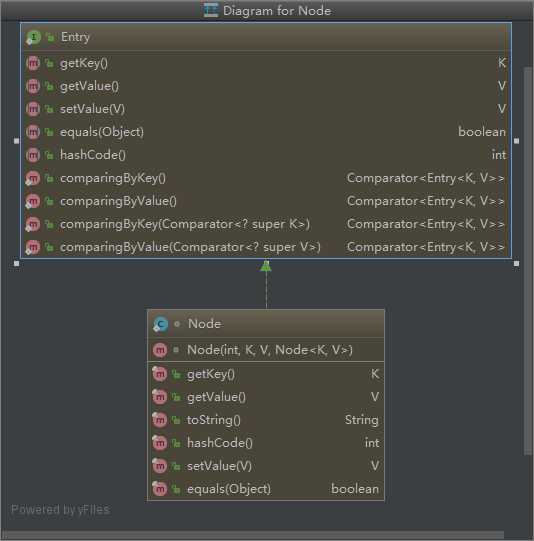Select Node's equals(Object) method row
The width and height of the screenshot is (534, 541).
(x=266, y=489)
